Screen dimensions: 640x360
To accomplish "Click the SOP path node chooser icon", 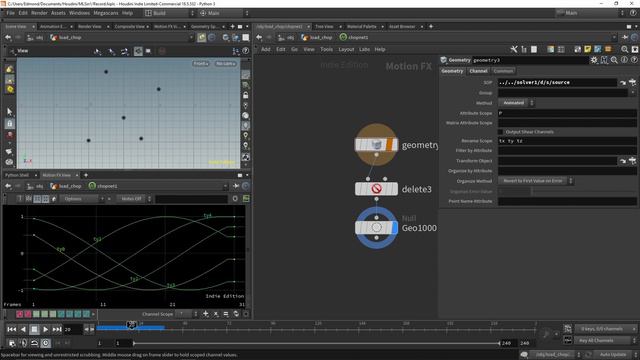I will click(x=633, y=82).
